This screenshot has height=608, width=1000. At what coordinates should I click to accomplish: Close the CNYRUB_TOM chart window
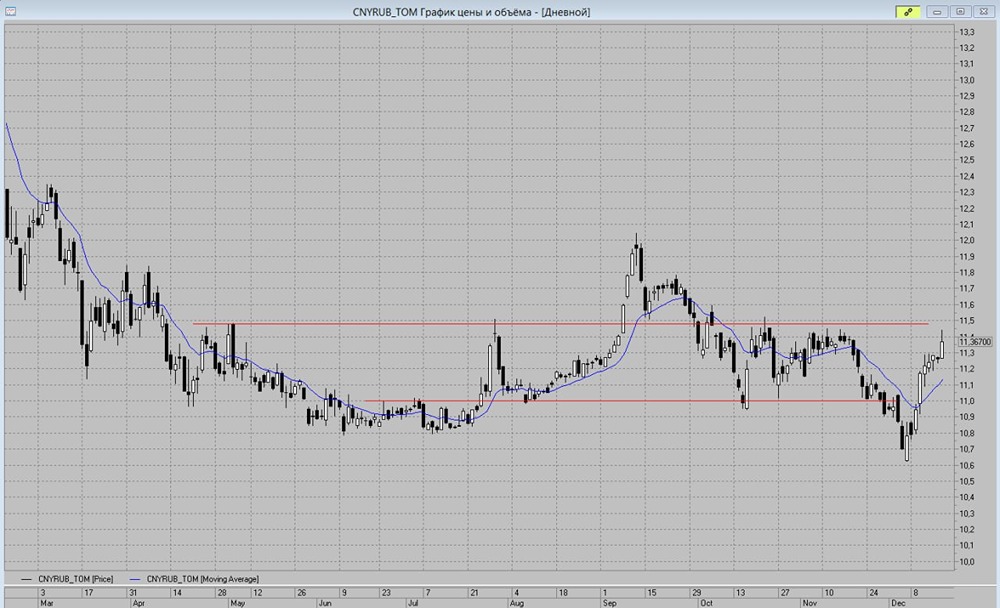(x=983, y=11)
